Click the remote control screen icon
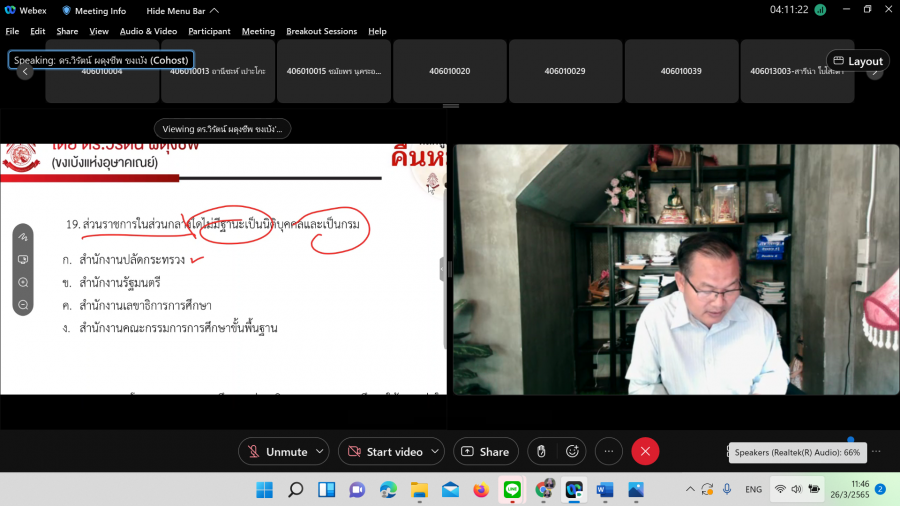Image resolution: width=900 pixels, height=506 pixels. tap(23, 260)
